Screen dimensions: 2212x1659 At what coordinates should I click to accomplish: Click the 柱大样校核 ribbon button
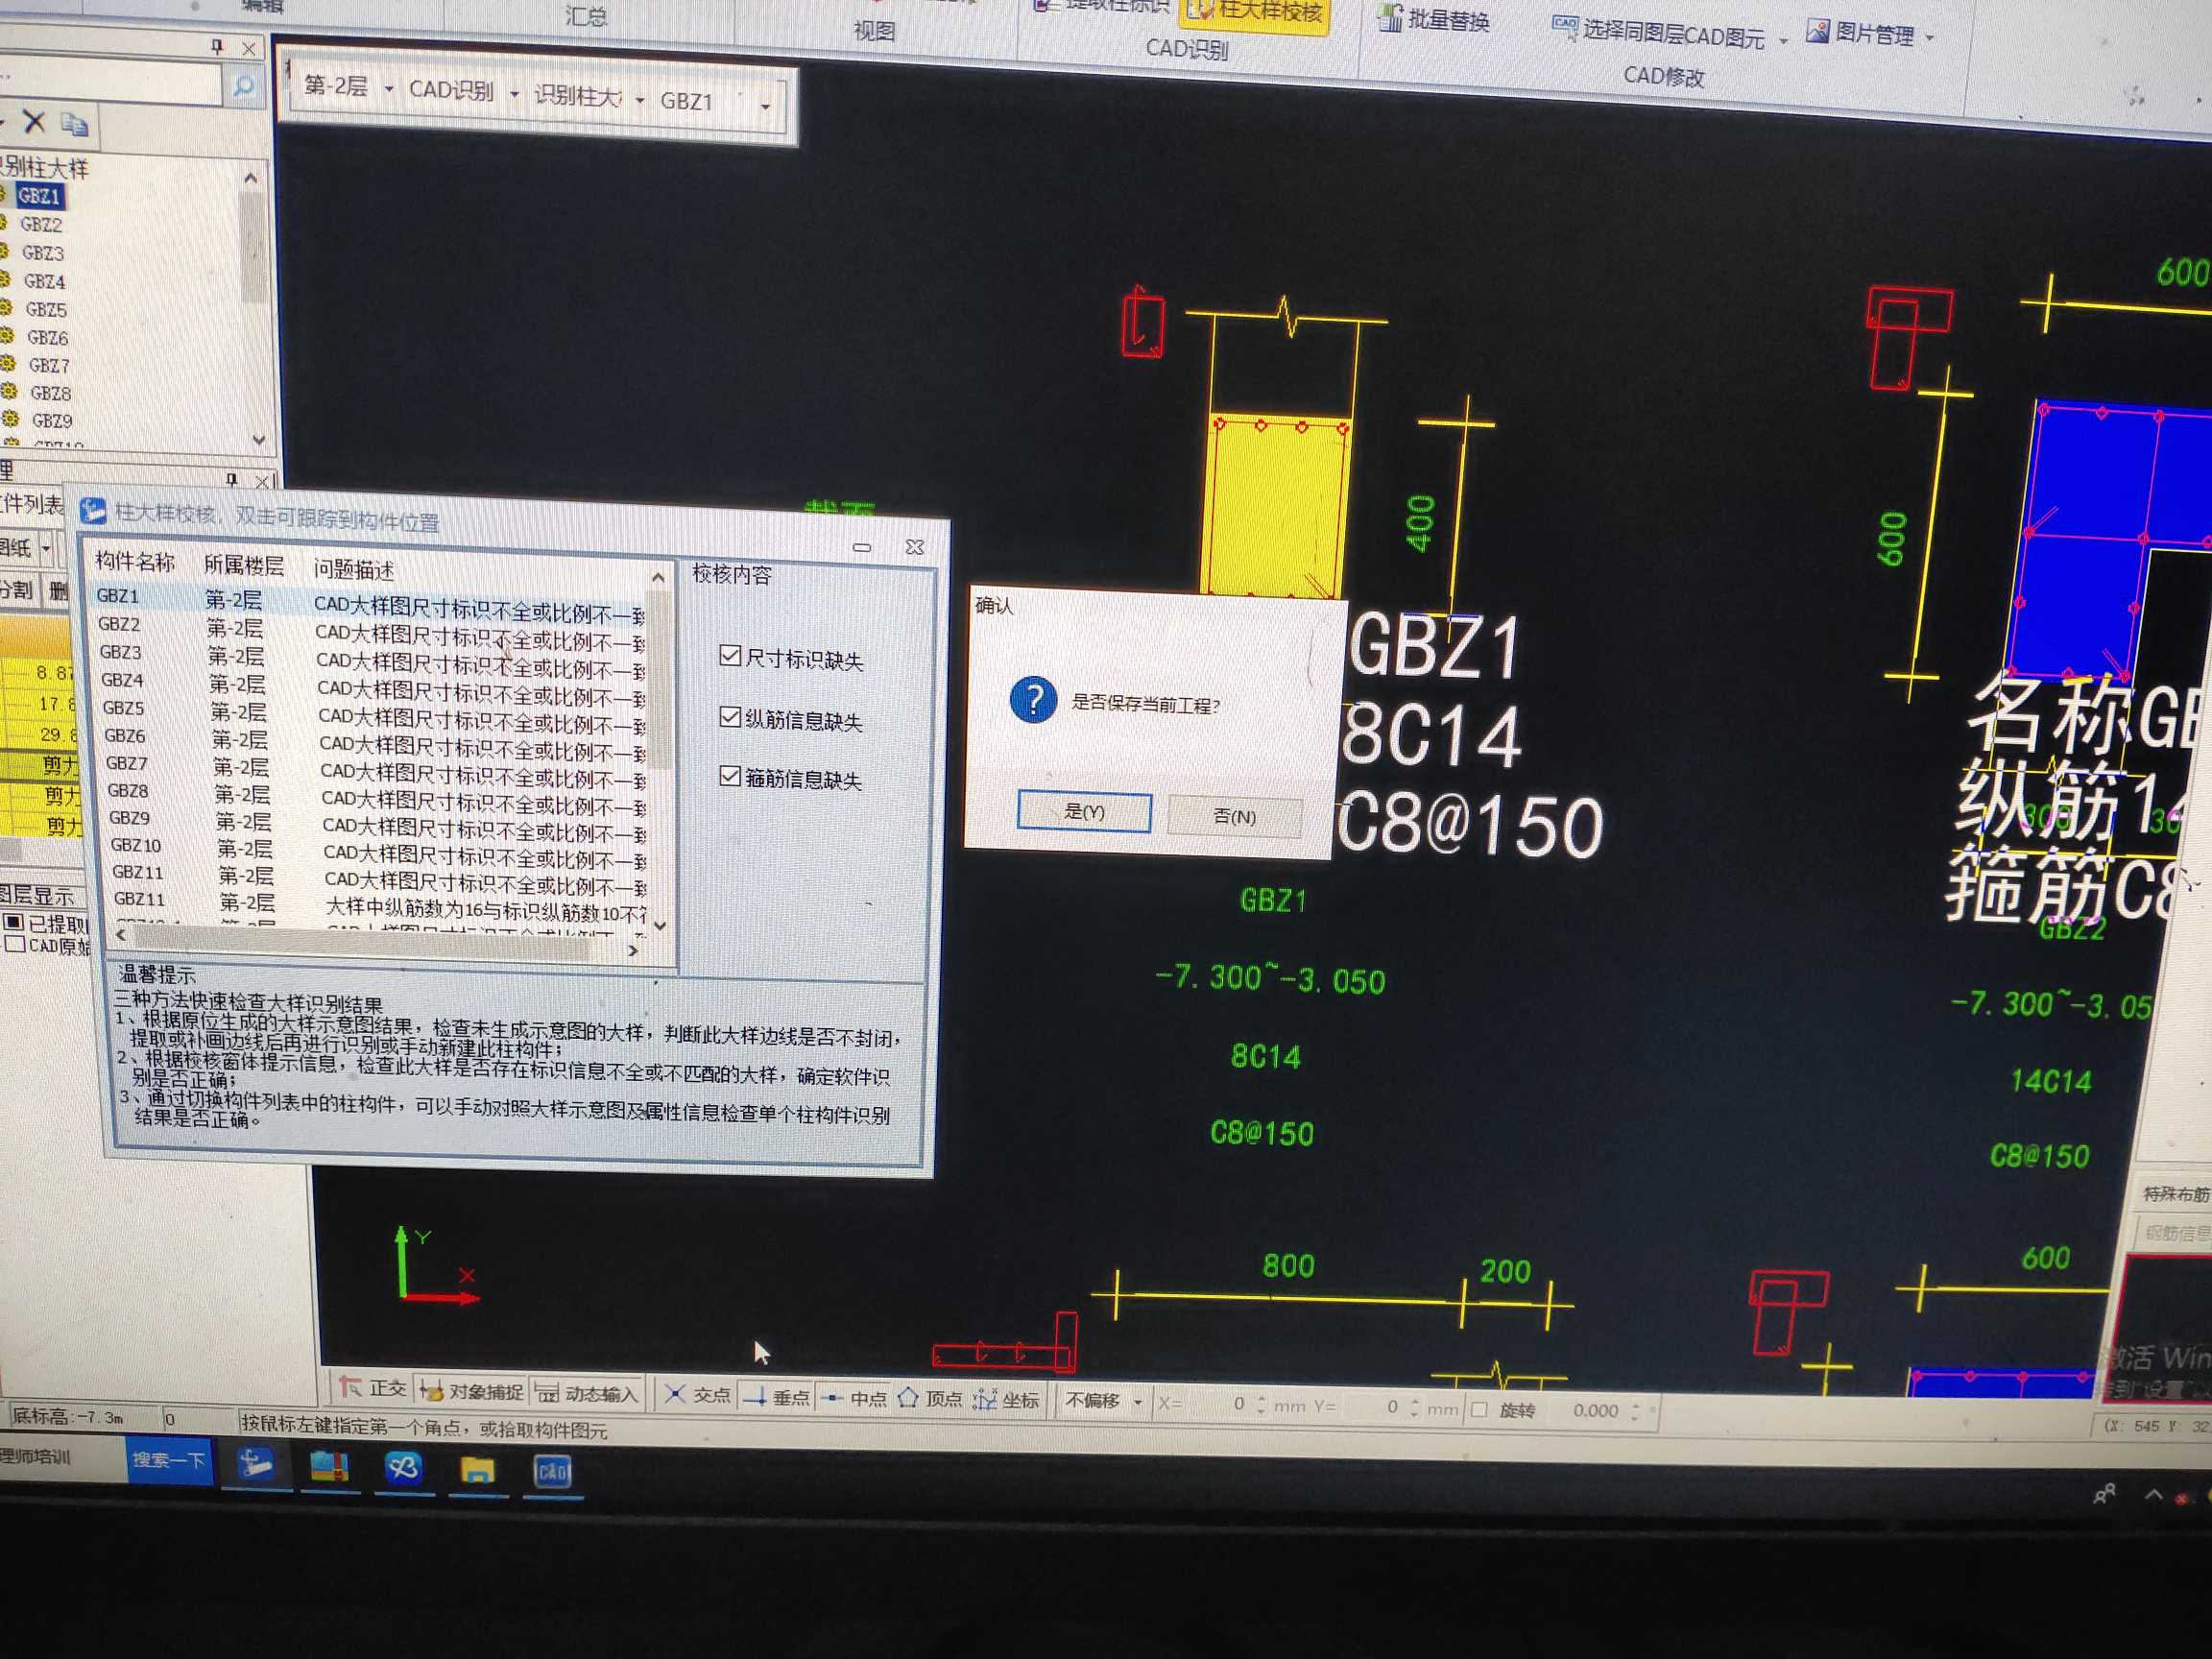pyautogui.click(x=1255, y=13)
